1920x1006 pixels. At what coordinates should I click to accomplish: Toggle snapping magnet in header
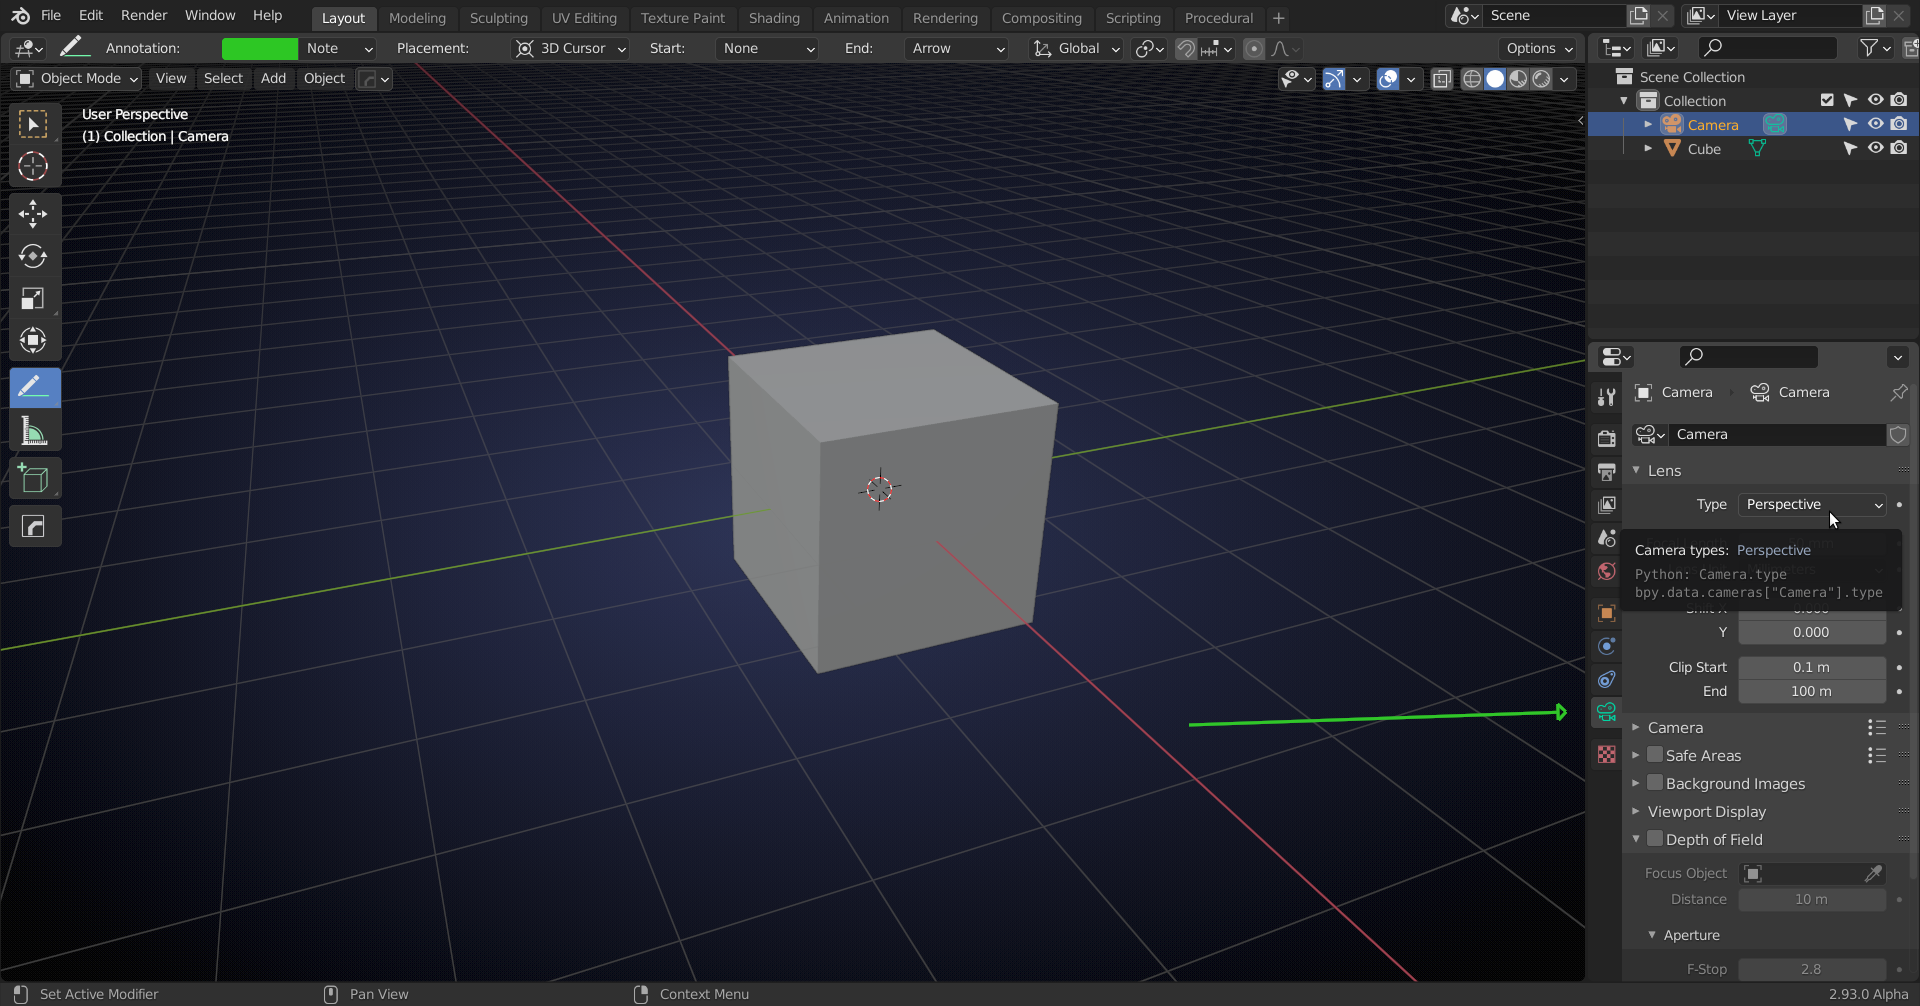[1186, 48]
